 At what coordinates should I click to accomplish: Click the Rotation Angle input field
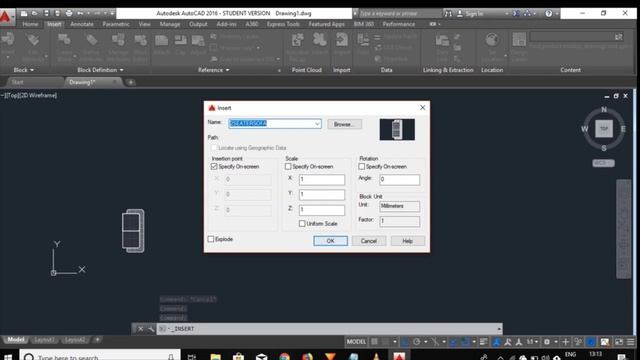pyautogui.click(x=400, y=180)
